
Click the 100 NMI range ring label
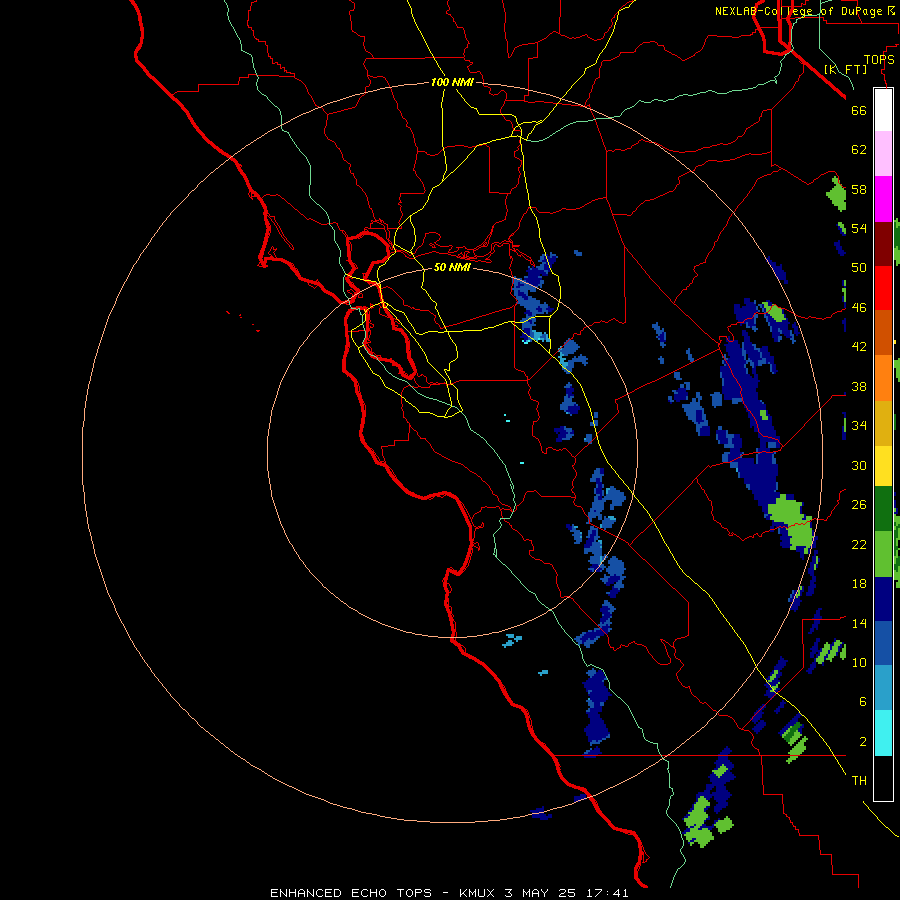tap(452, 82)
